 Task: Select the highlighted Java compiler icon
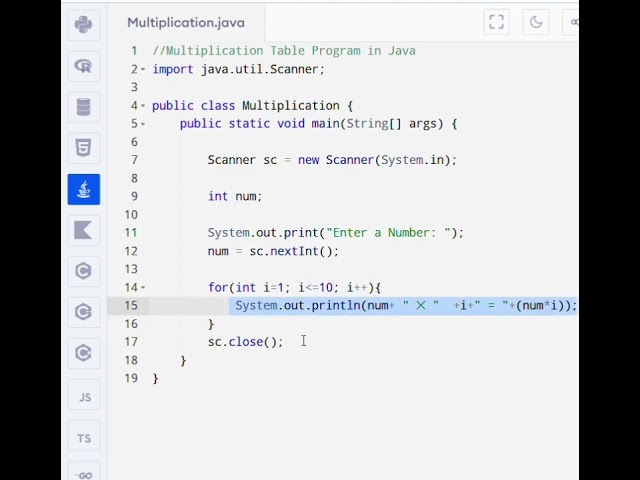pos(84,189)
